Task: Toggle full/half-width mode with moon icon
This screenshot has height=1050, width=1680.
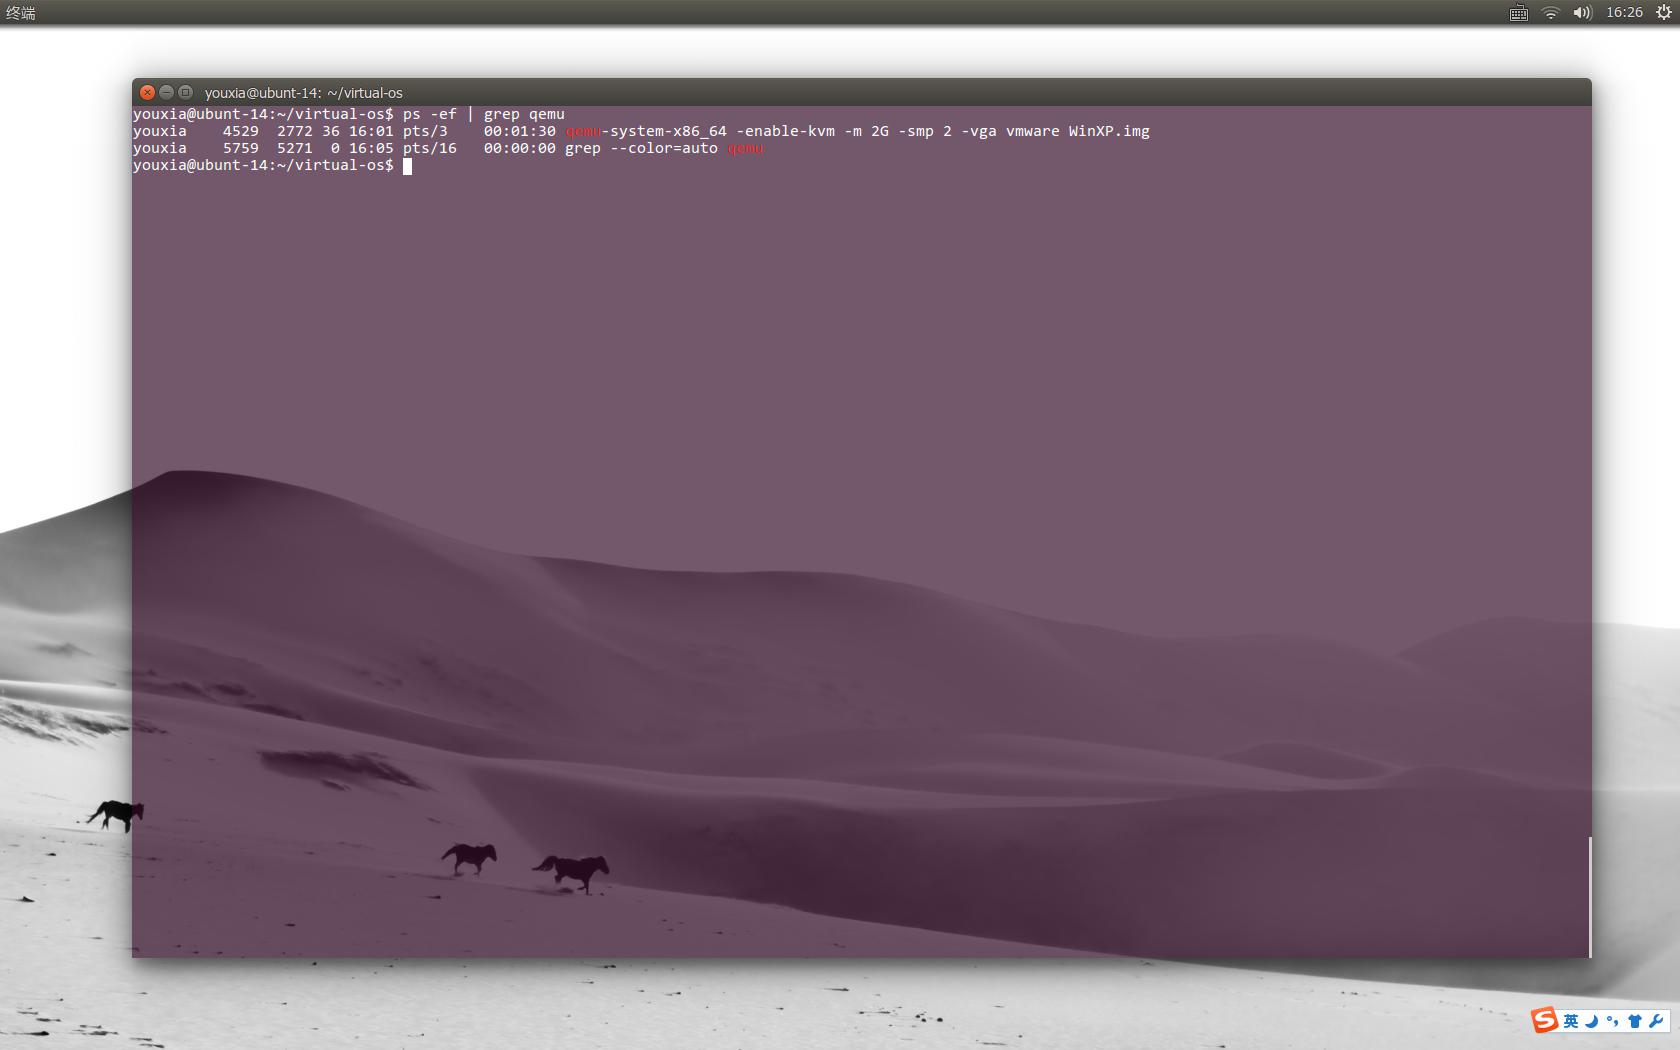Action: click(x=1591, y=1021)
